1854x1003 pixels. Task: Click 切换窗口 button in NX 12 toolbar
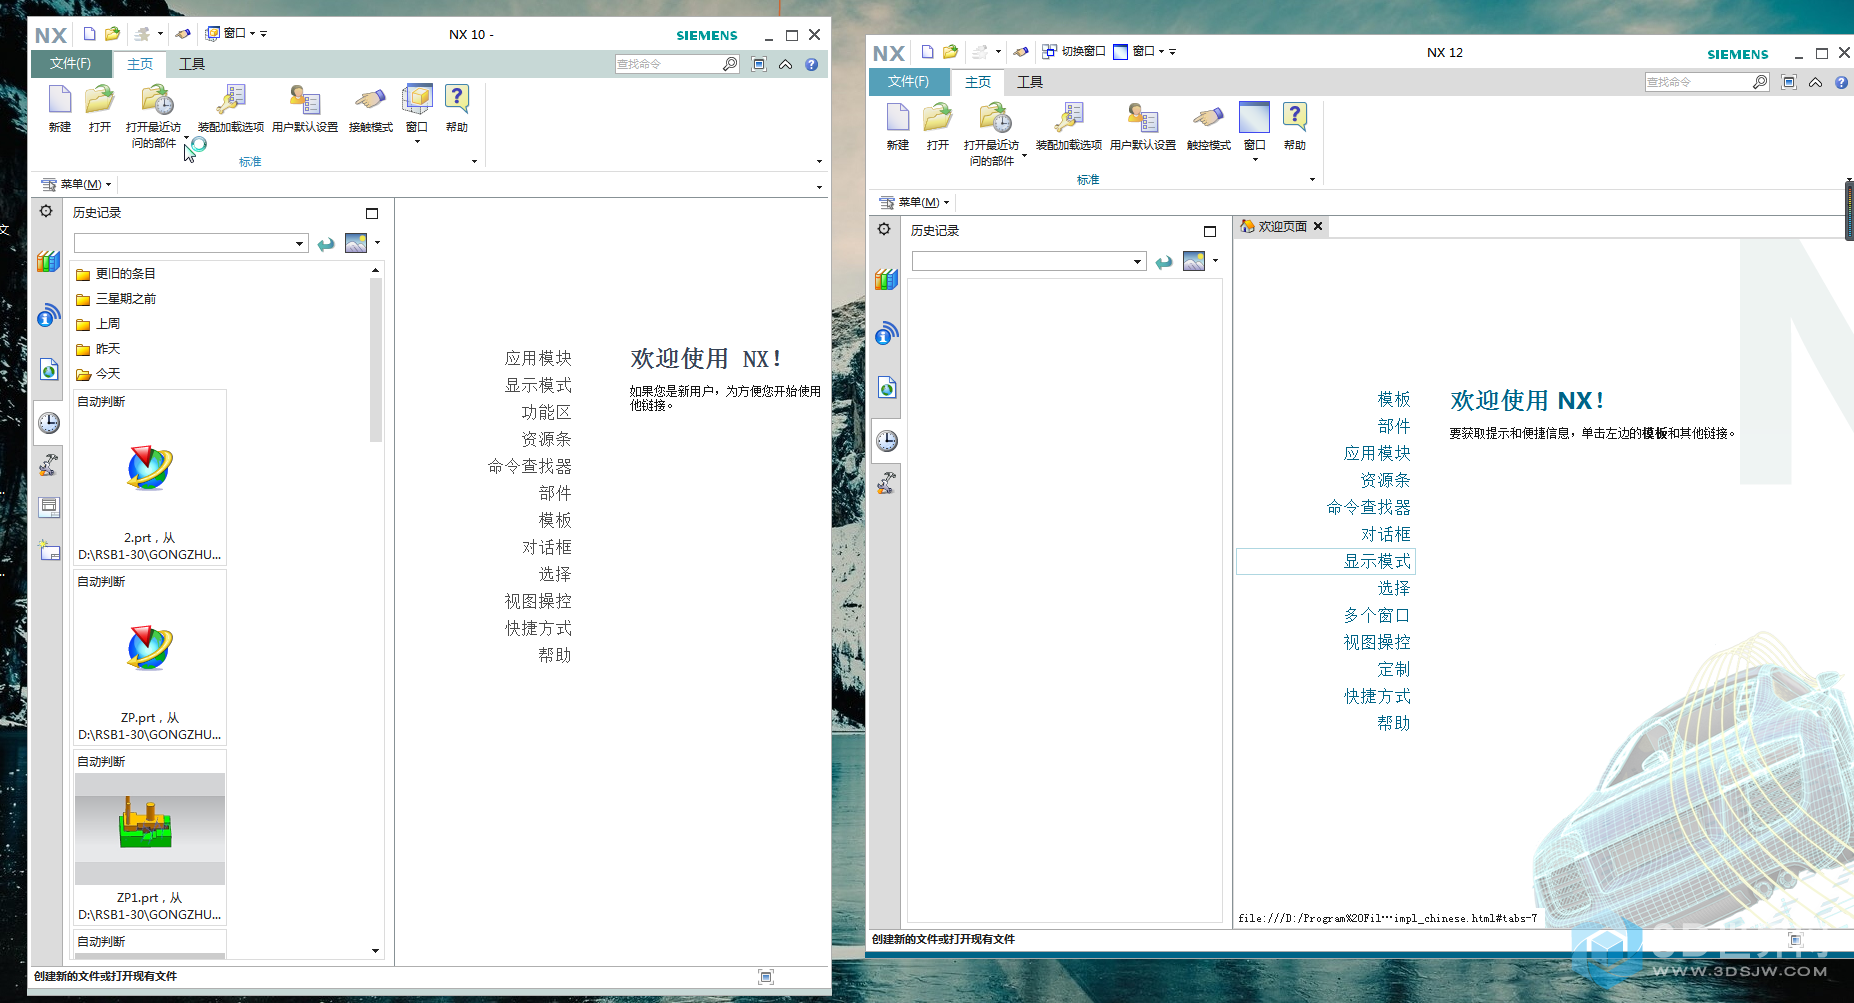(x=1074, y=51)
